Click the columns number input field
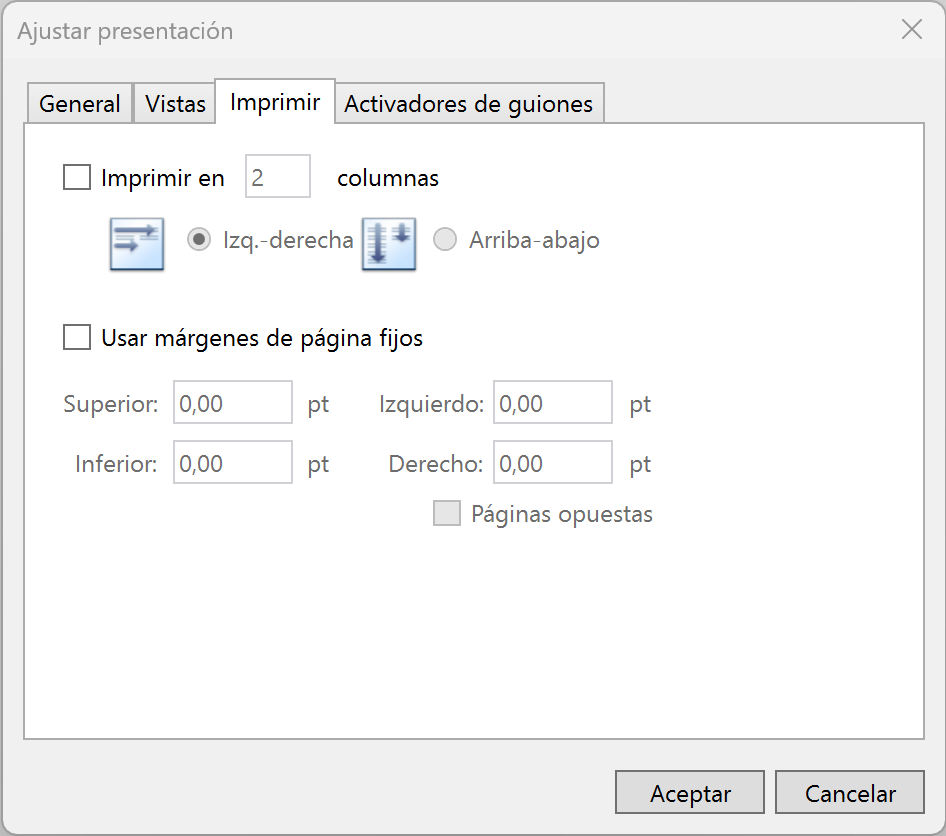 coord(278,178)
